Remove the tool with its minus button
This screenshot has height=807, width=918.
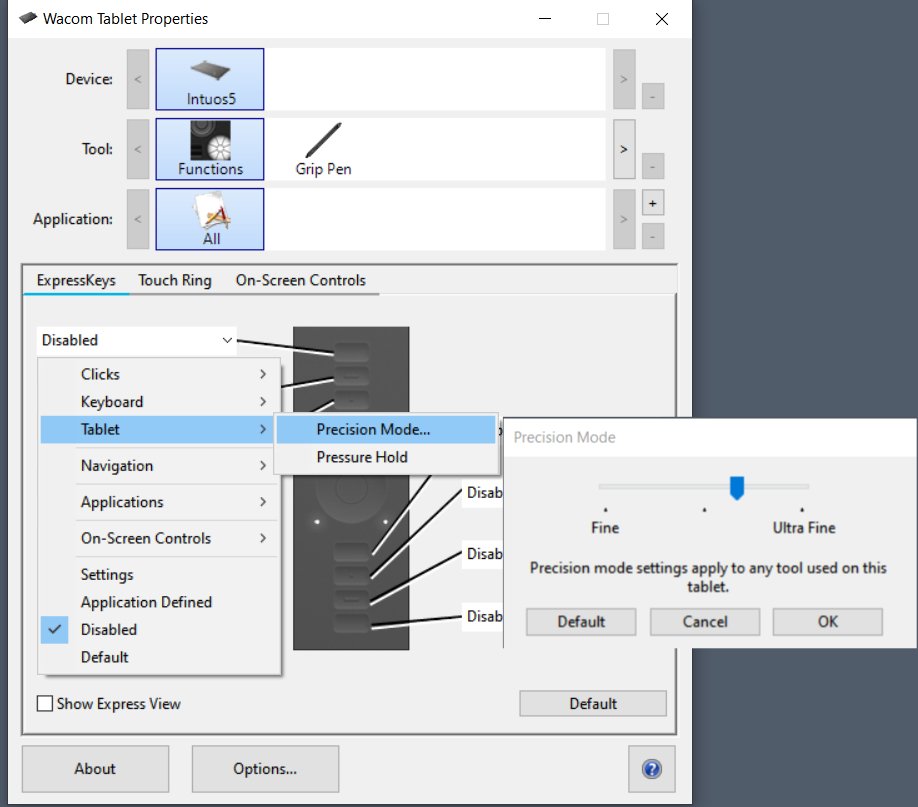(653, 166)
